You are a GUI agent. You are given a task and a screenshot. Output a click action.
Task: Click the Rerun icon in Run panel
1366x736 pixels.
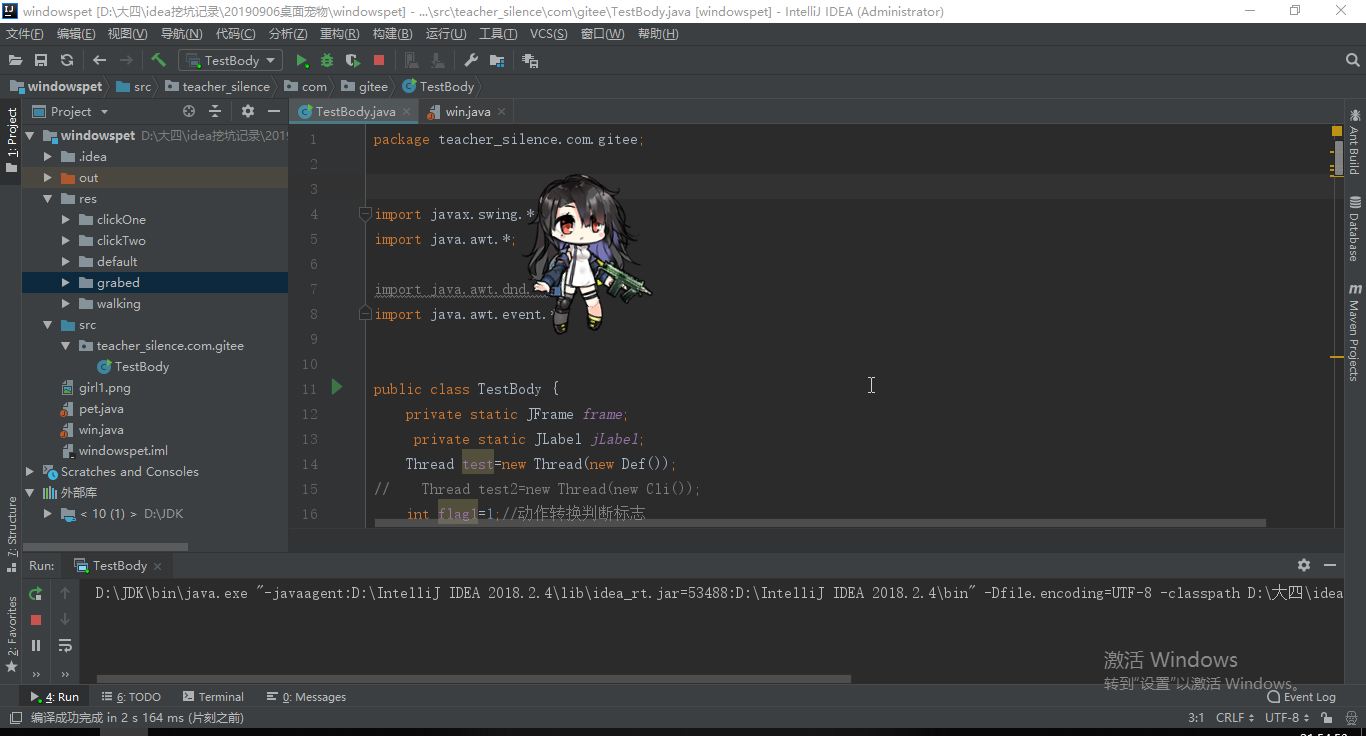pos(35,592)
